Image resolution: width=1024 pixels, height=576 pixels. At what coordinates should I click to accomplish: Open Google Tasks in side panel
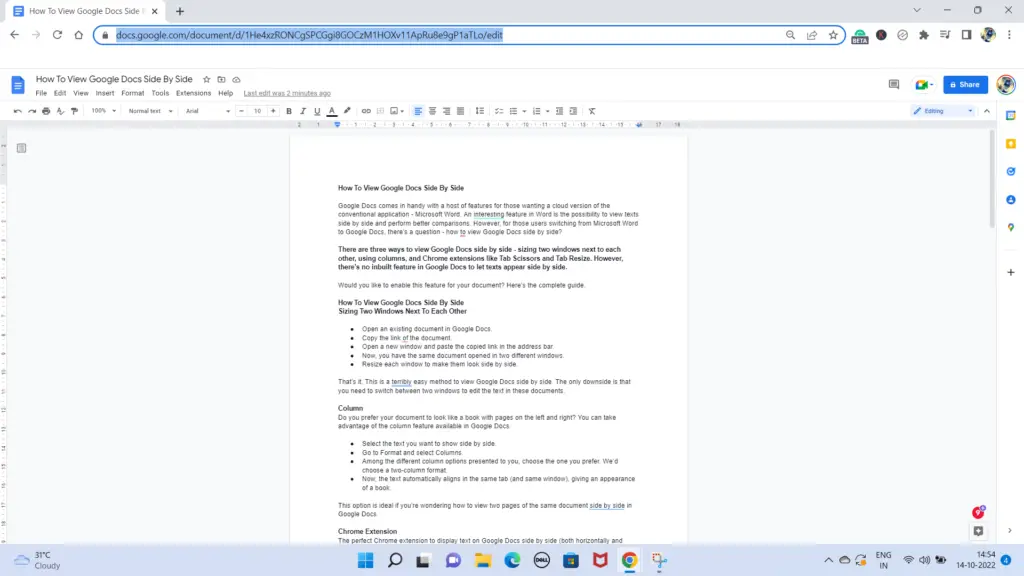pos(1011,172)
